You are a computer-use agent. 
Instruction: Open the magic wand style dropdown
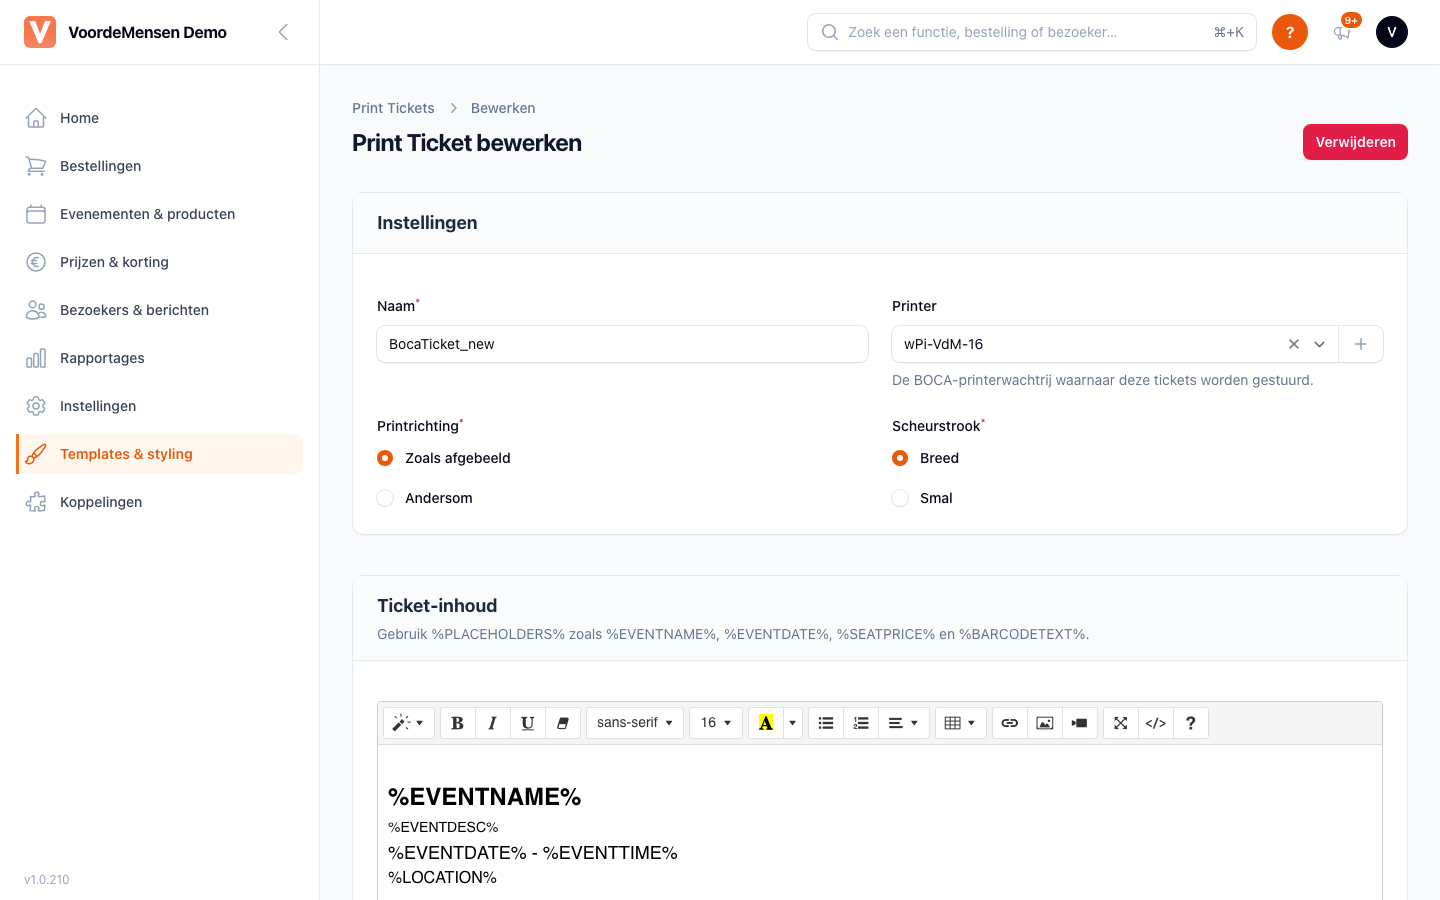coord(409,723)
